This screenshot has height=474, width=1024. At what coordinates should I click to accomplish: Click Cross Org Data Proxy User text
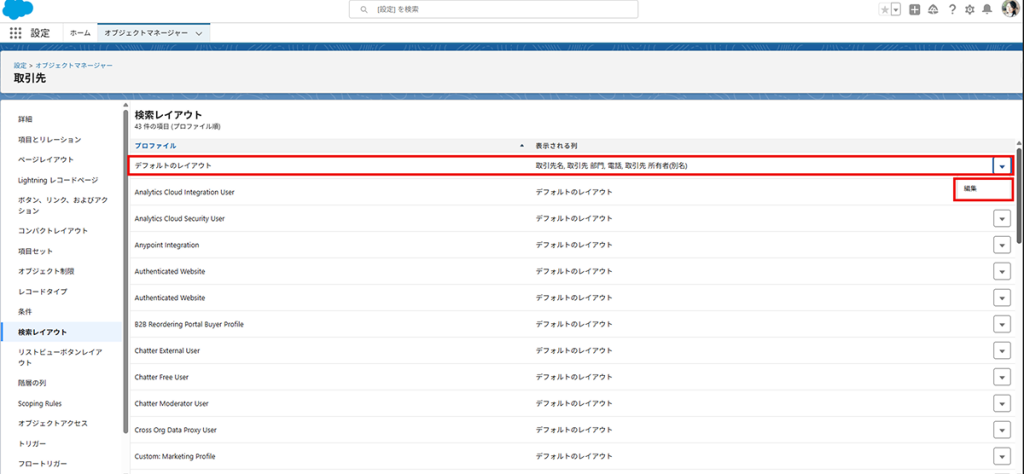click(176, 430)
